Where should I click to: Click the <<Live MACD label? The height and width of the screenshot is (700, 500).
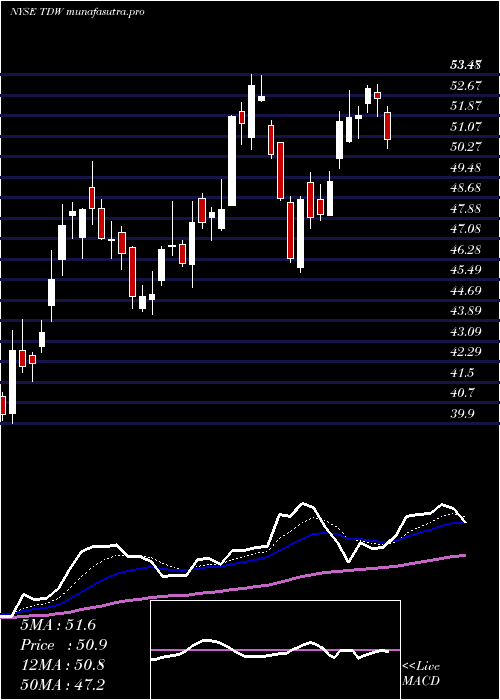tap(421, 674)
